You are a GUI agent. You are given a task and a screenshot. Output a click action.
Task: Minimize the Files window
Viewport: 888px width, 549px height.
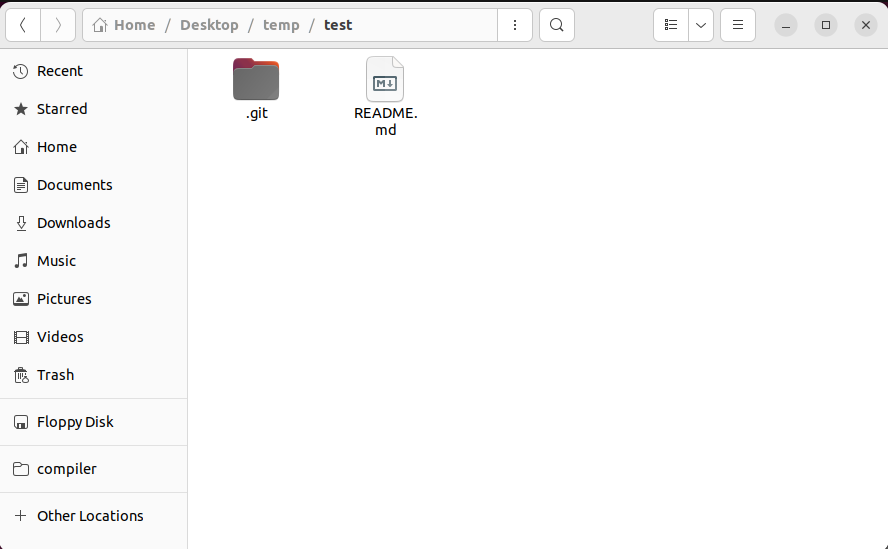(x=786, y=25)
